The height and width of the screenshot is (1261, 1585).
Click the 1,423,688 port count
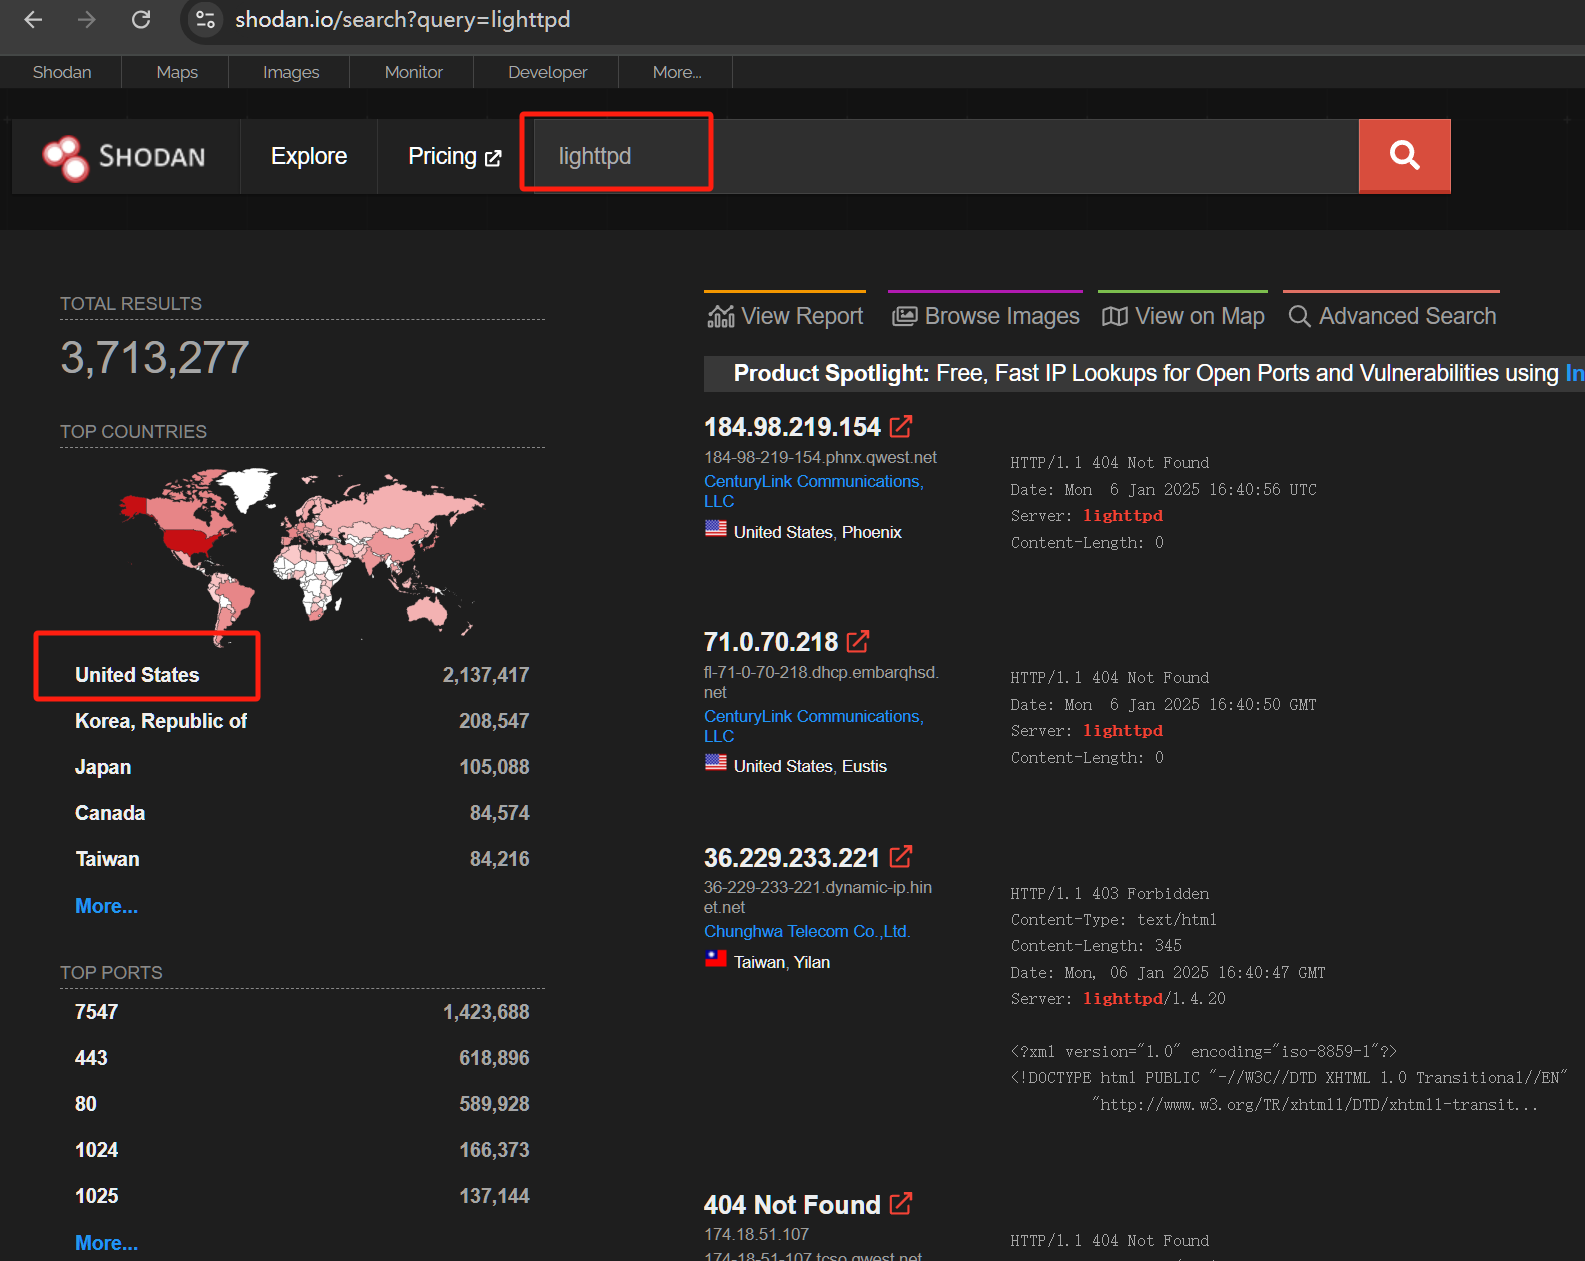[486, 1012]
